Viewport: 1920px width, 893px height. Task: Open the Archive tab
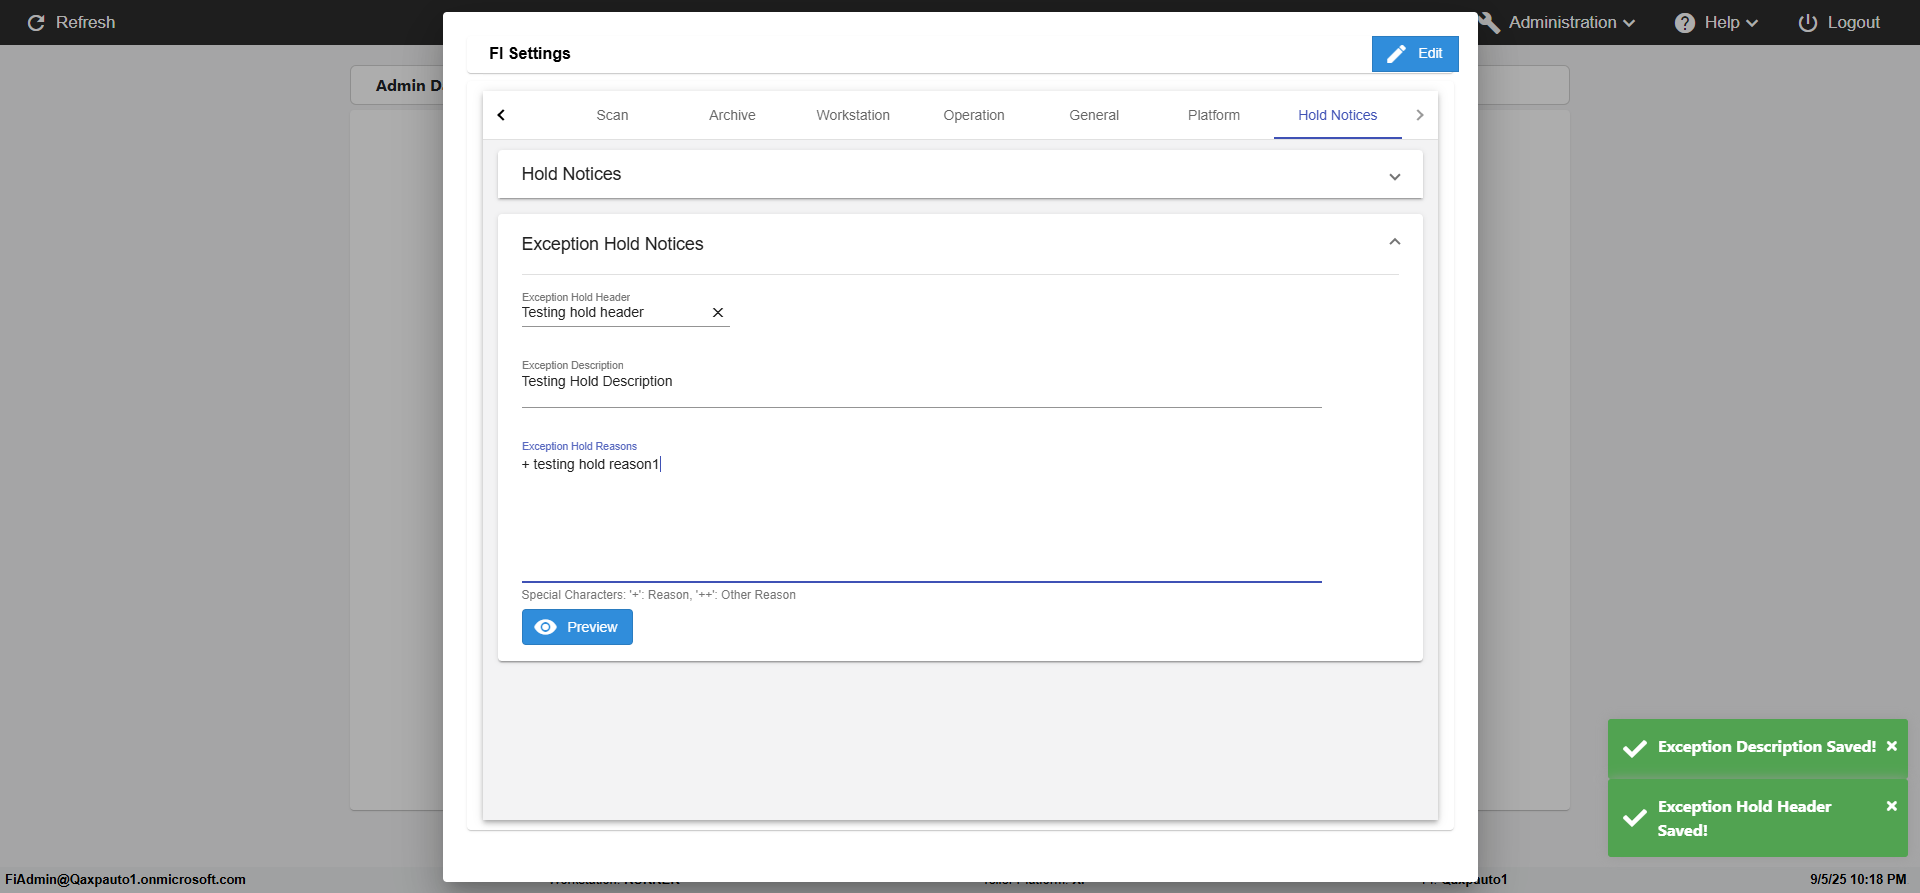[x=732, y=115]
